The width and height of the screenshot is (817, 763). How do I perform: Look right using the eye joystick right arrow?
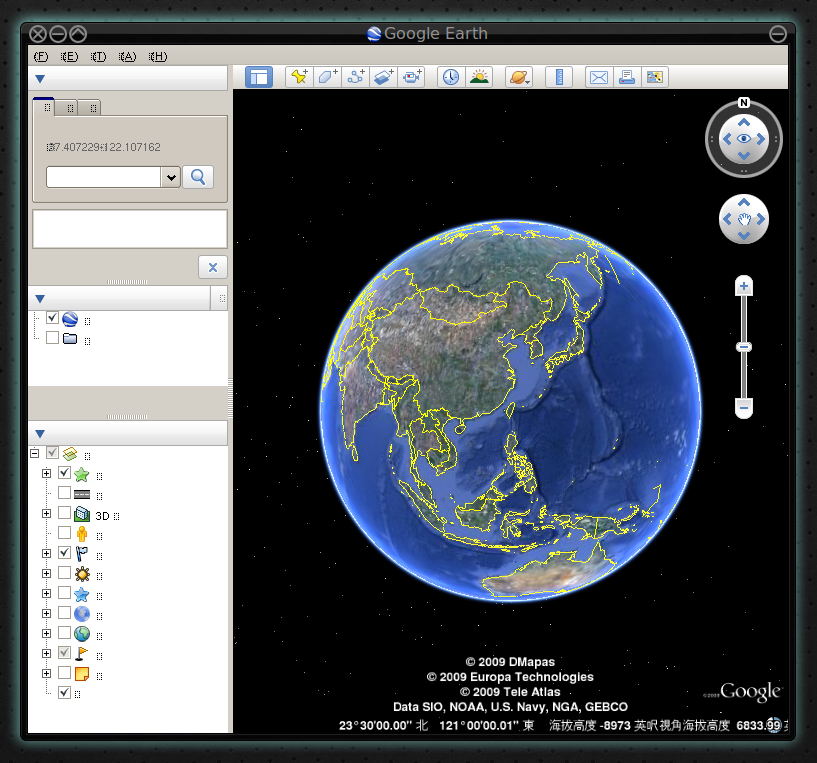click(761, 139)
